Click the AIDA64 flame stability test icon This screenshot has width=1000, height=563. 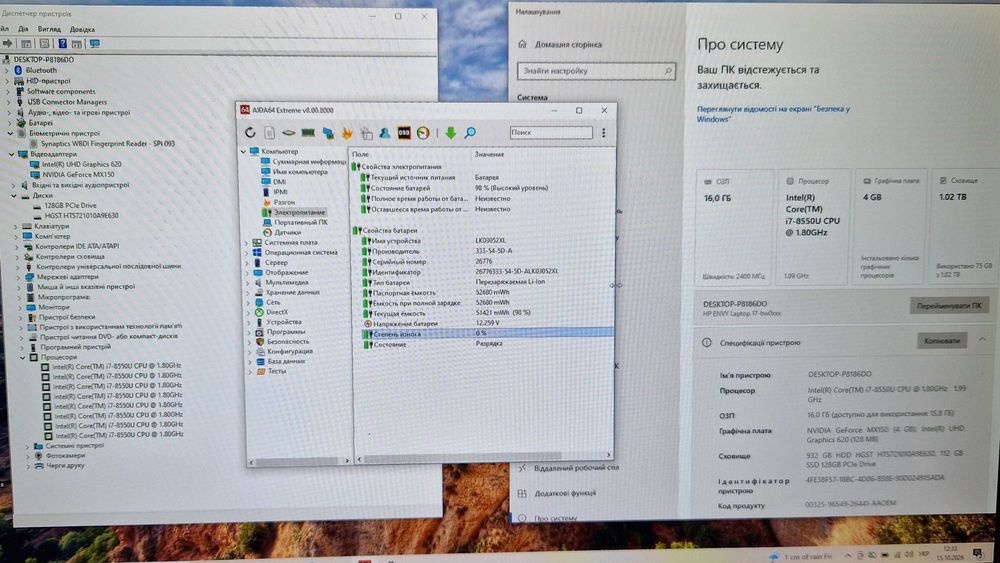pyautogui.click(x=347, y=133)
